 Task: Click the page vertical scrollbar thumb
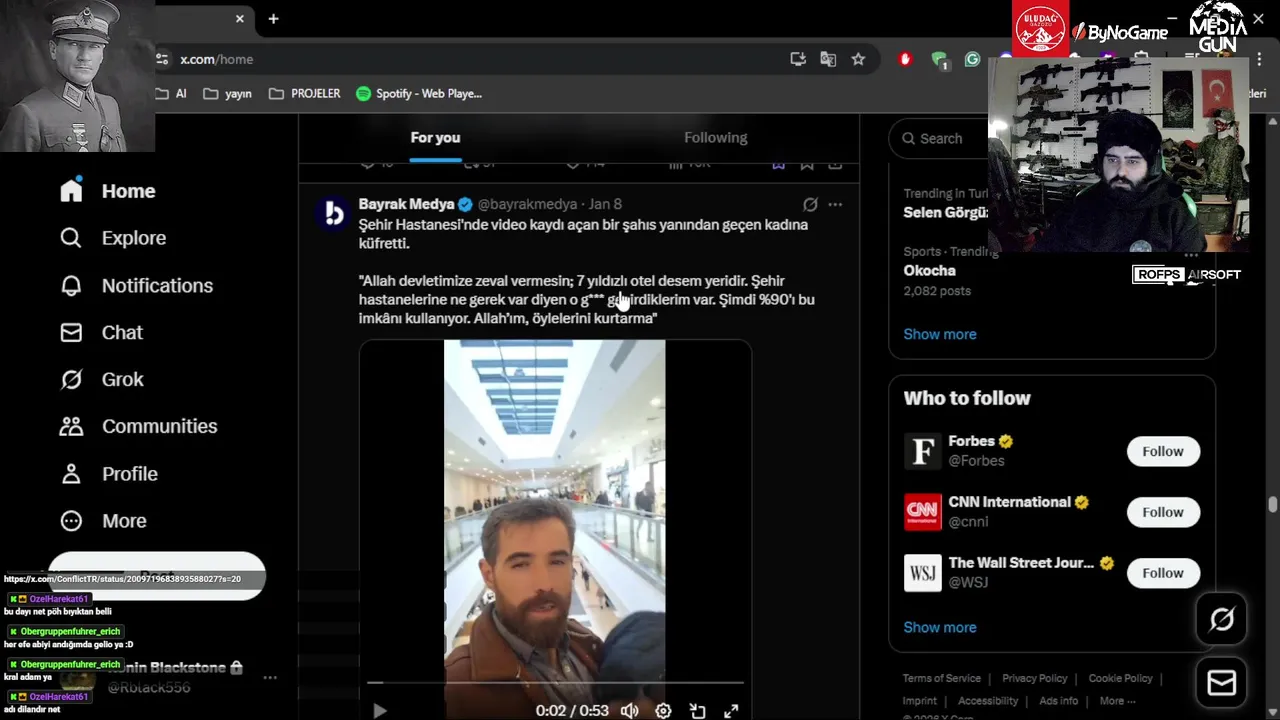click(x=1273, y=504)
